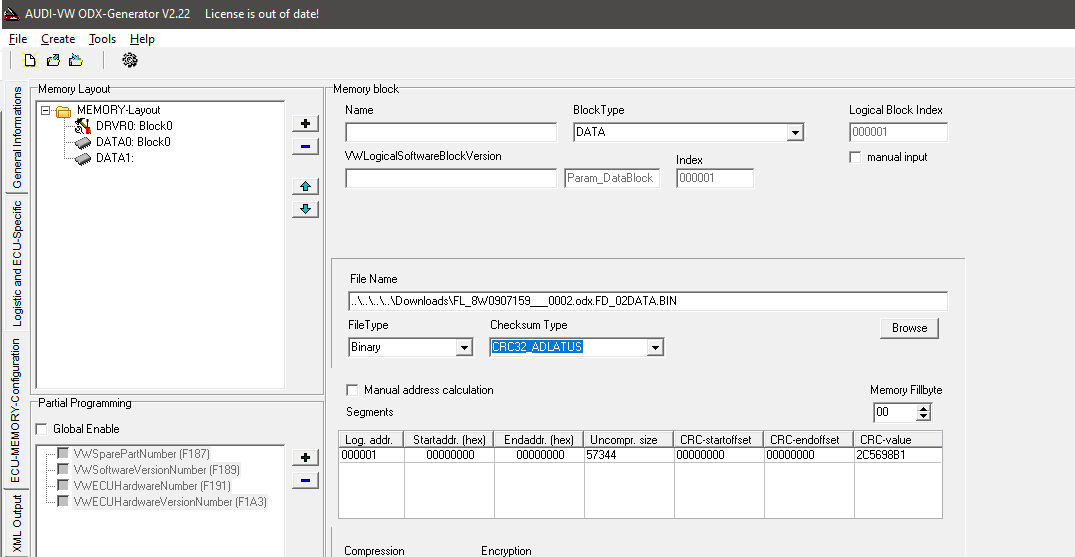Click the Browse button
The image size is (1075, 557).
click(x=909, y=328)
